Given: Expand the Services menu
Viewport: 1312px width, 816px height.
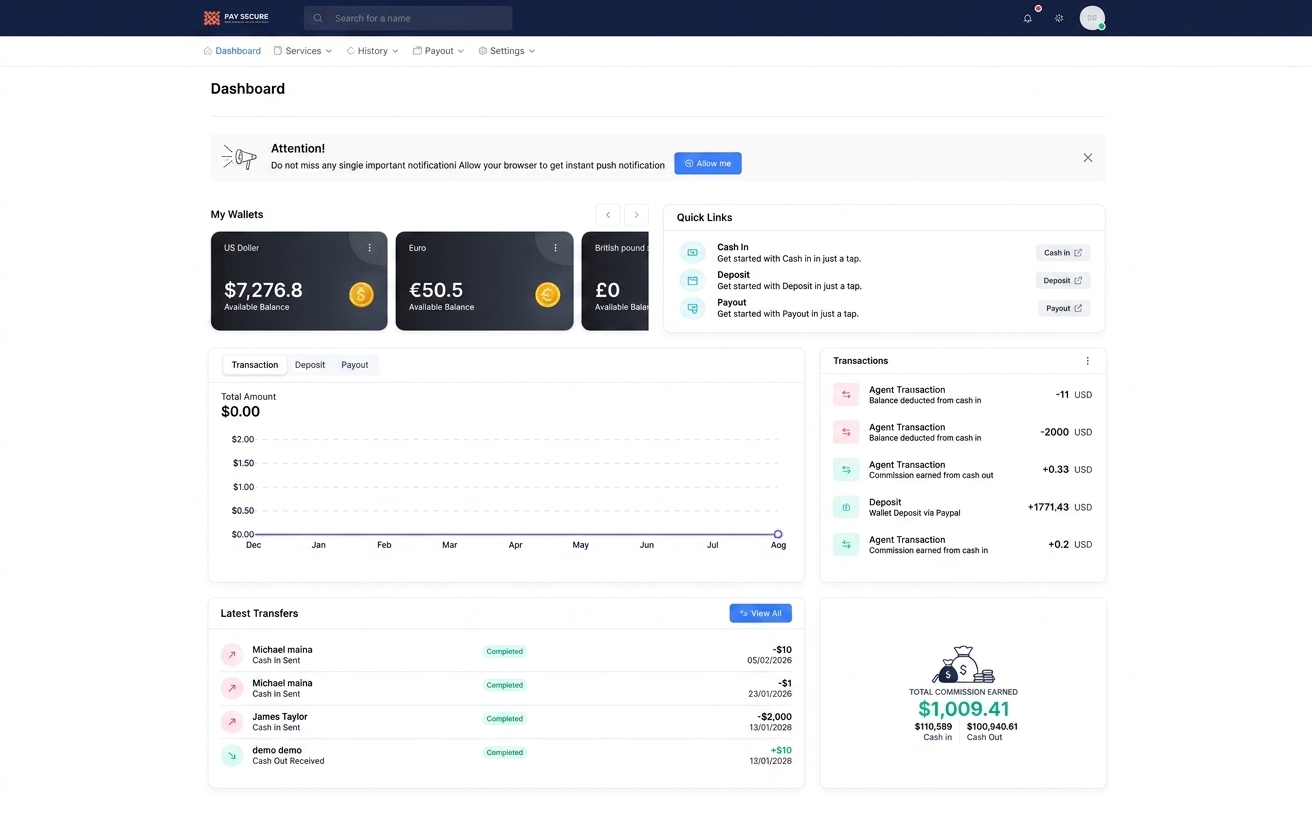Looking at the screenshot, I should coord(303,51).
